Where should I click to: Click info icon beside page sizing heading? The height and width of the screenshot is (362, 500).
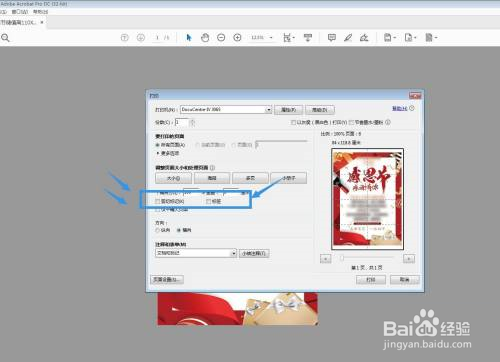tap(212, 168)
